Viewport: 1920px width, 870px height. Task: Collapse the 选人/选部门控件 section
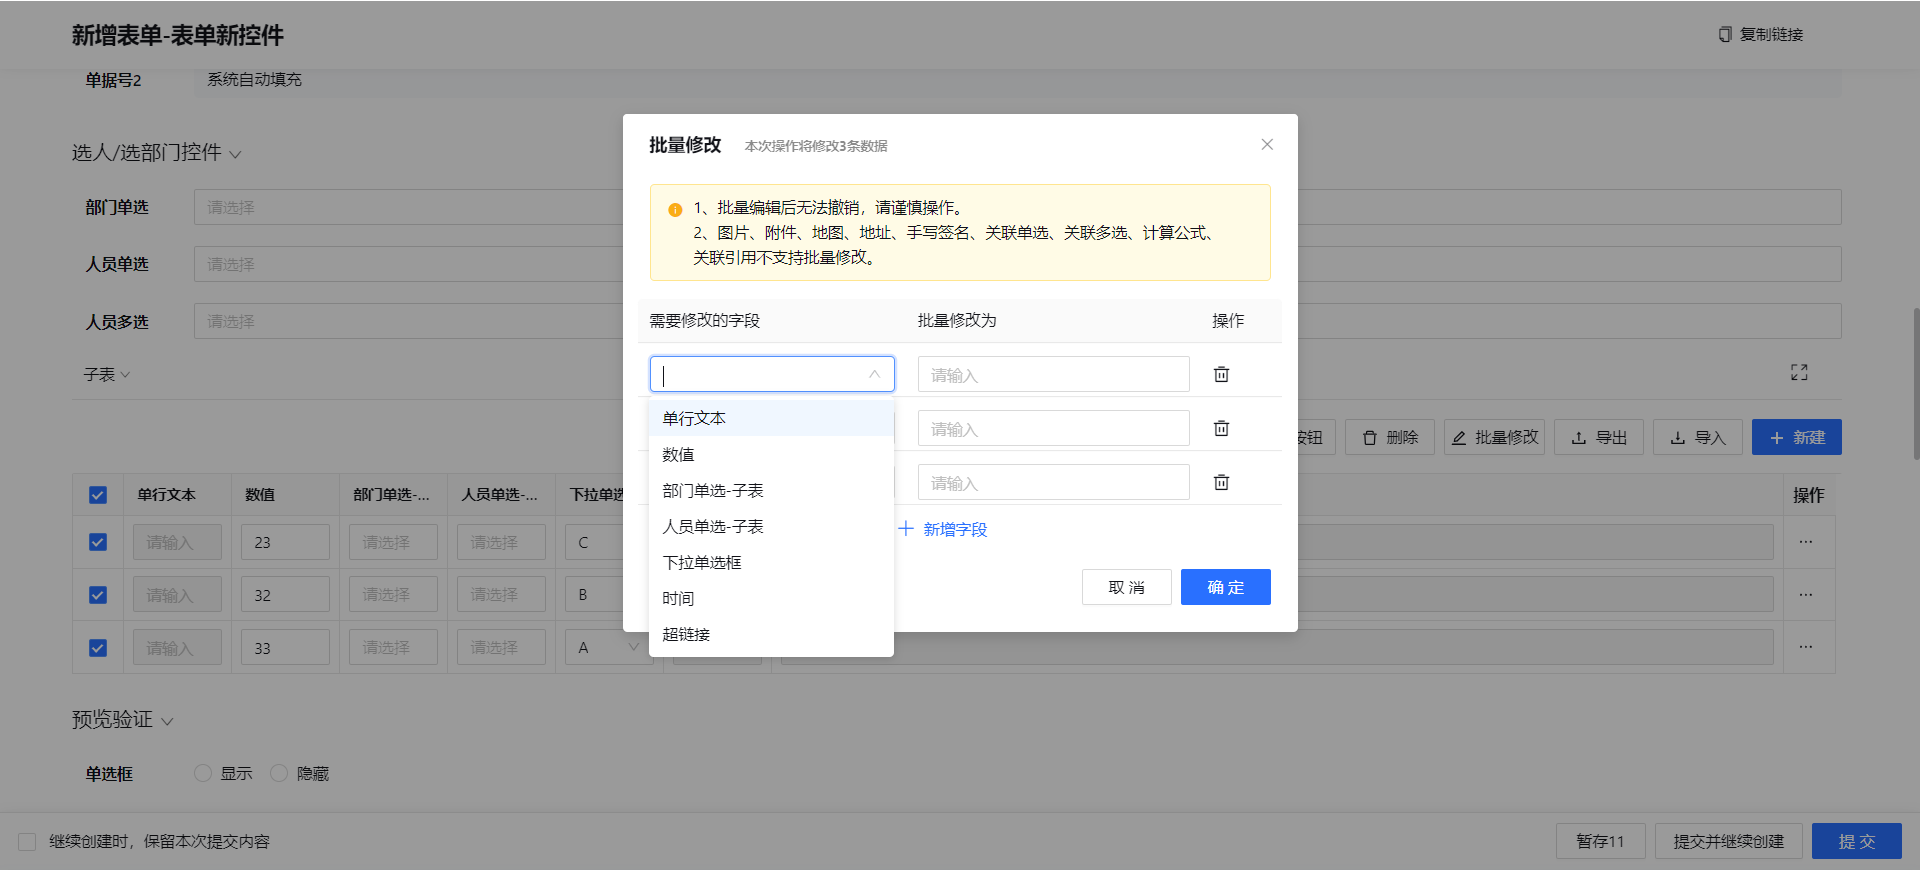[235, 154]
